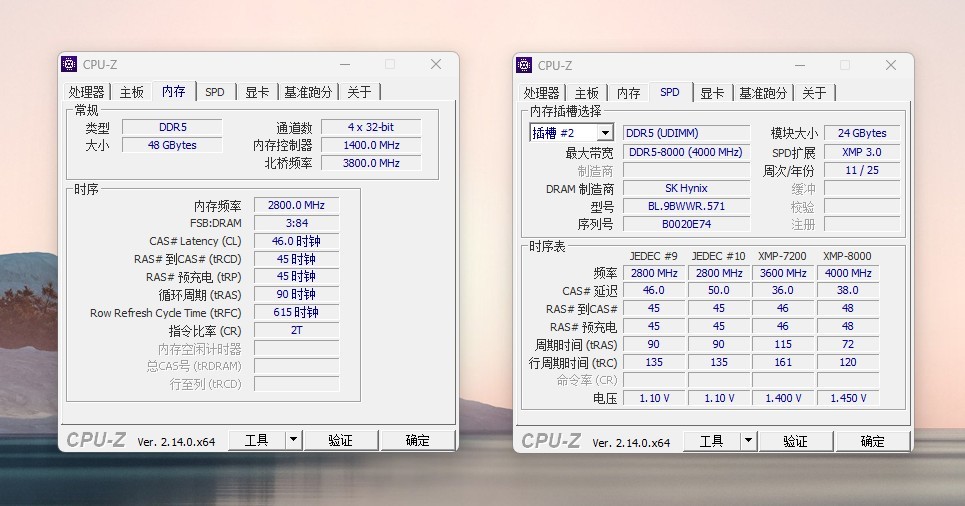Click 4000 MHz frequency cell in XMP-8000

pyautogui.click(x=848, y=273)
